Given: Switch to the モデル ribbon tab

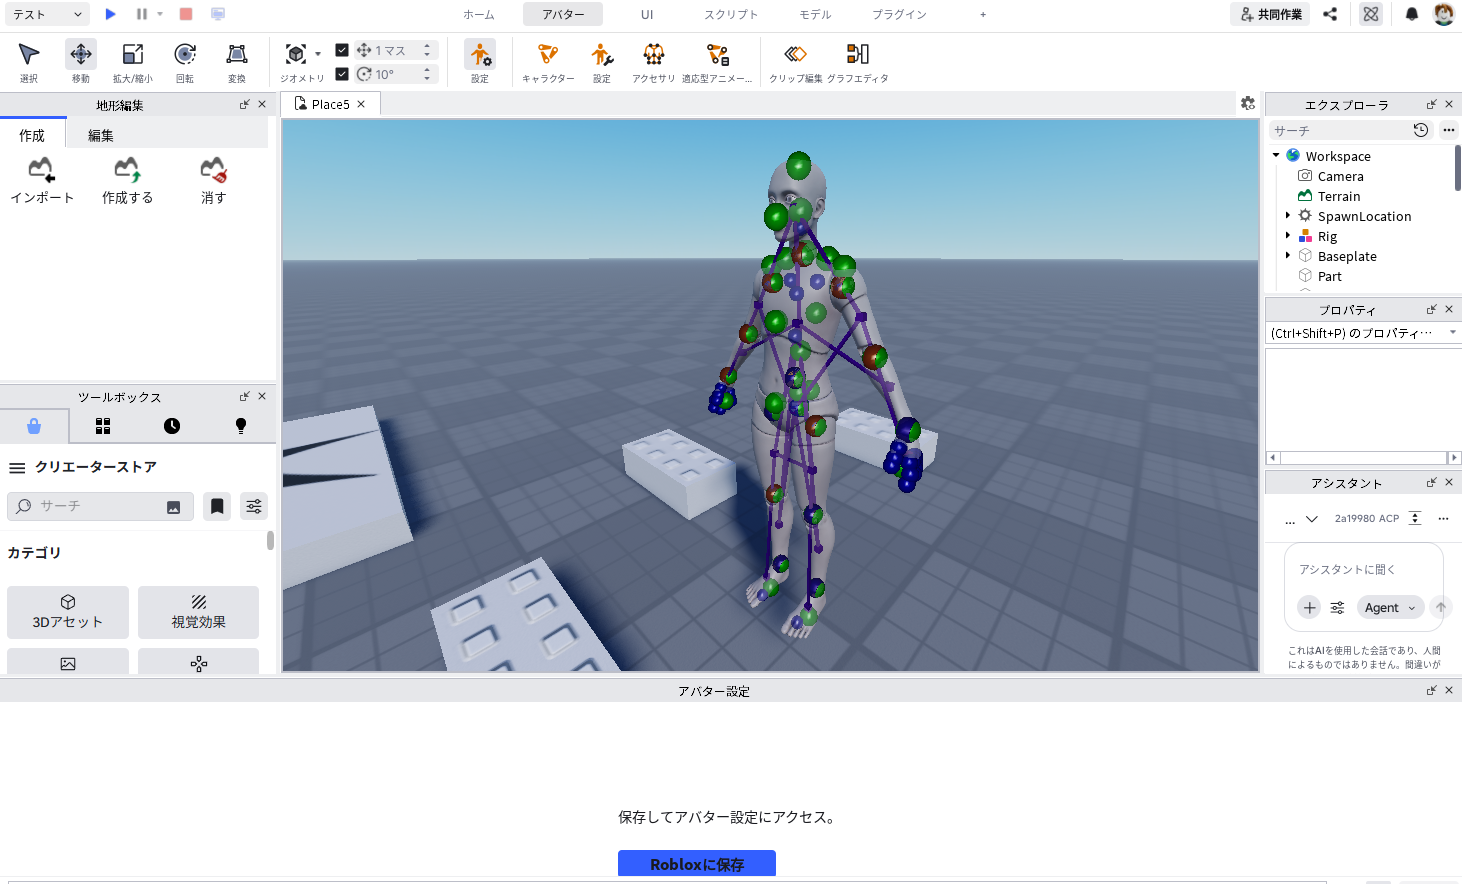Looking at the screenshot, I should pyautogui.click(x=815, y=14).
